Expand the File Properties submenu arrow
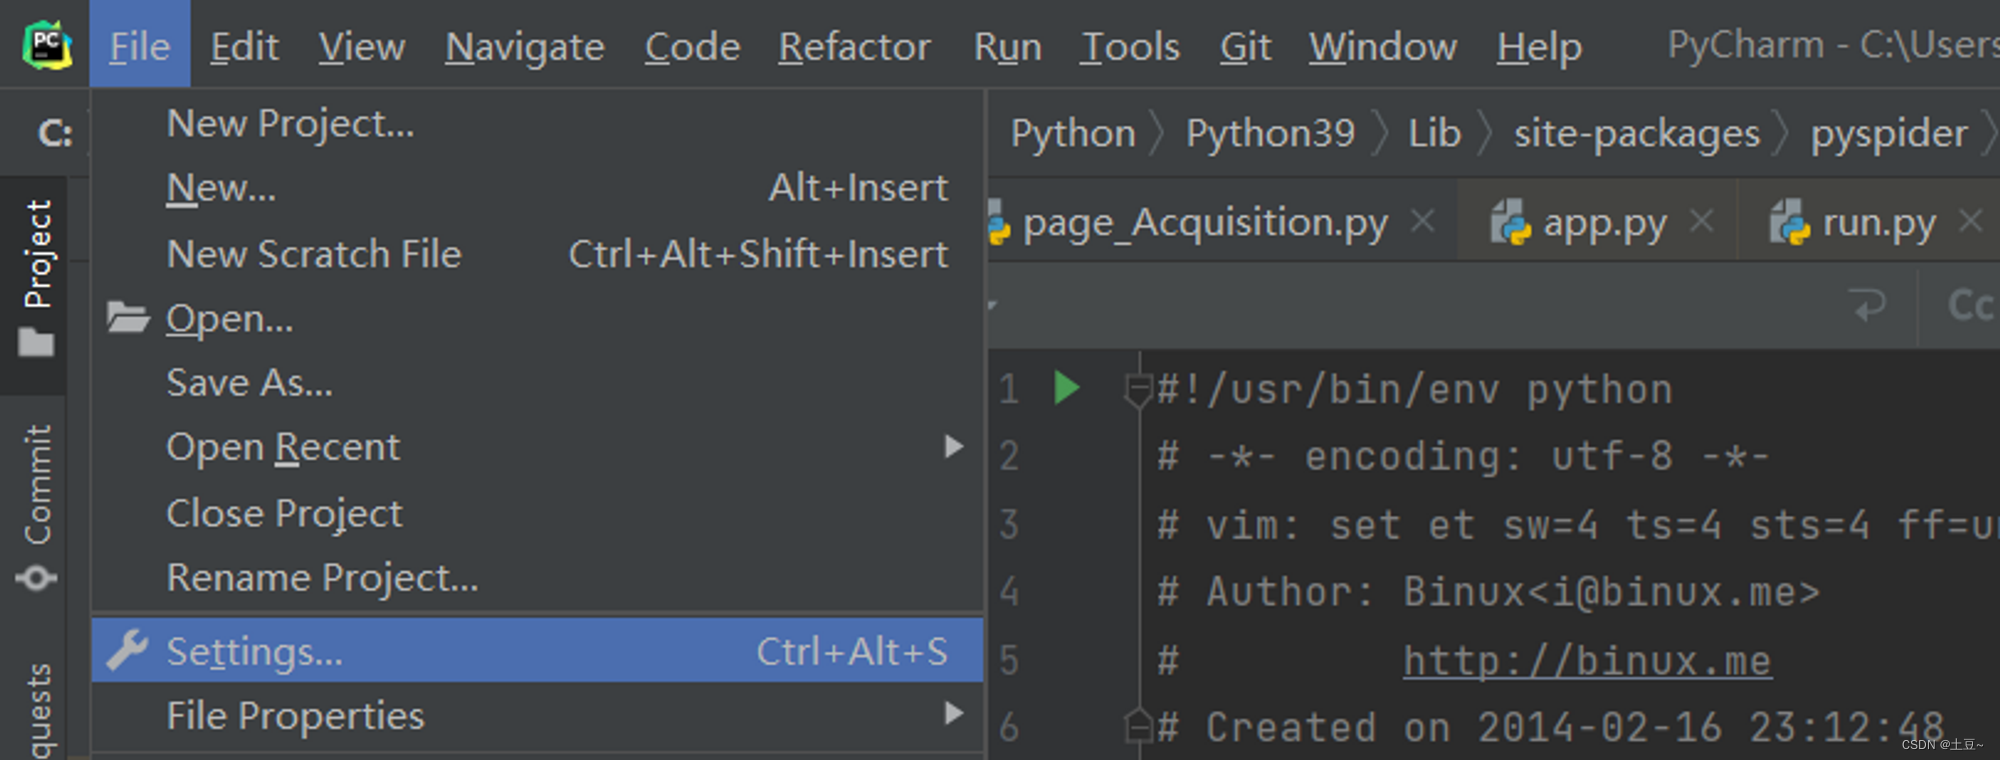 pyautogui.click(x=954, y=713)
